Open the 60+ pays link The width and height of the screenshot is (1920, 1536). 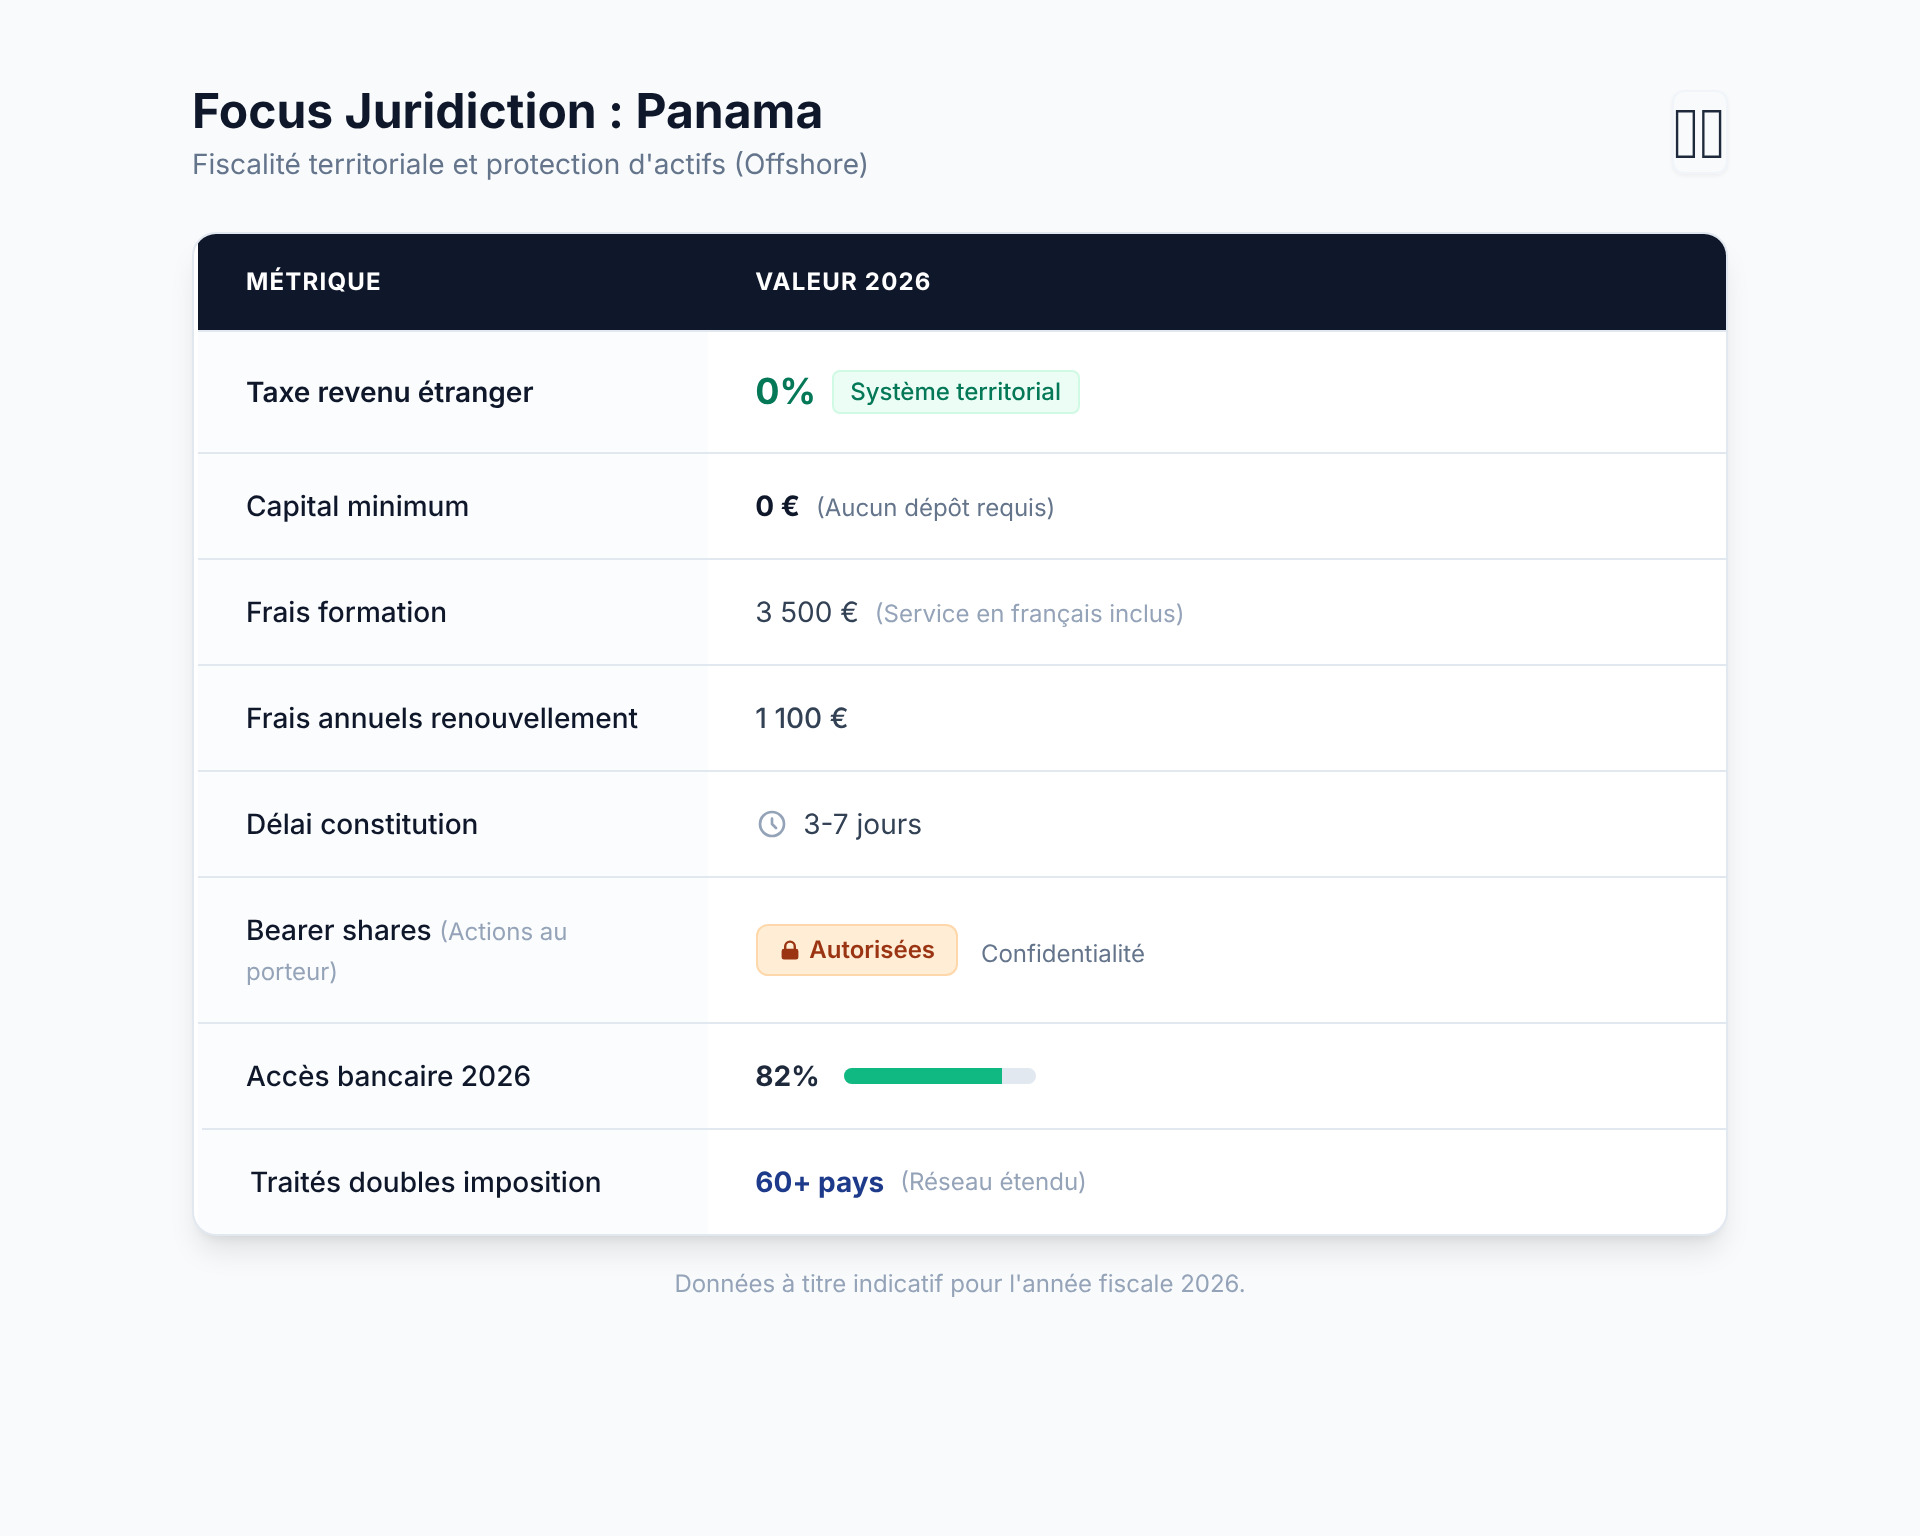[x=818, y=1181]
